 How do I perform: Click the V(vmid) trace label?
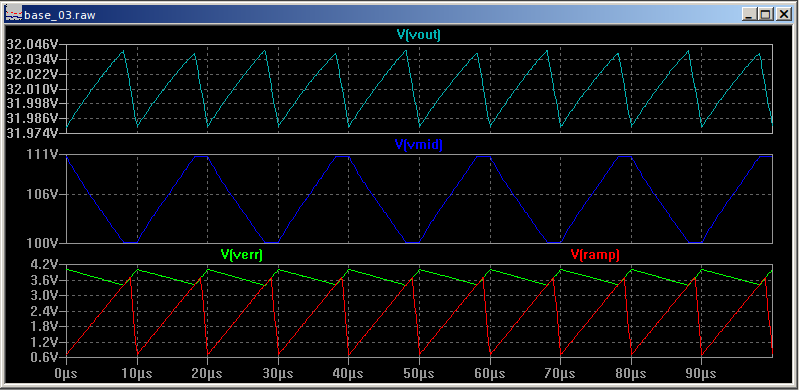pyautogui.click(x=418, y=144)
